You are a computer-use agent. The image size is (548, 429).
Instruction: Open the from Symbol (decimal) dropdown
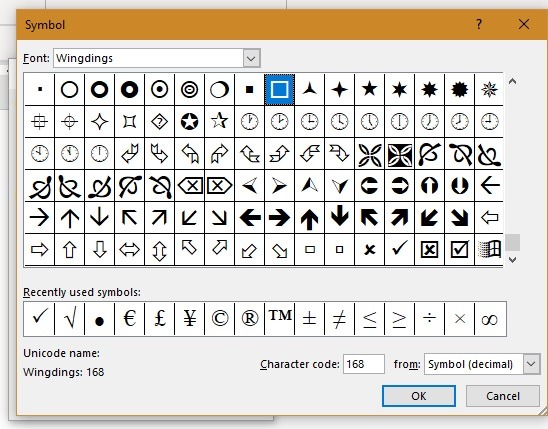click(x=531, y=364)
